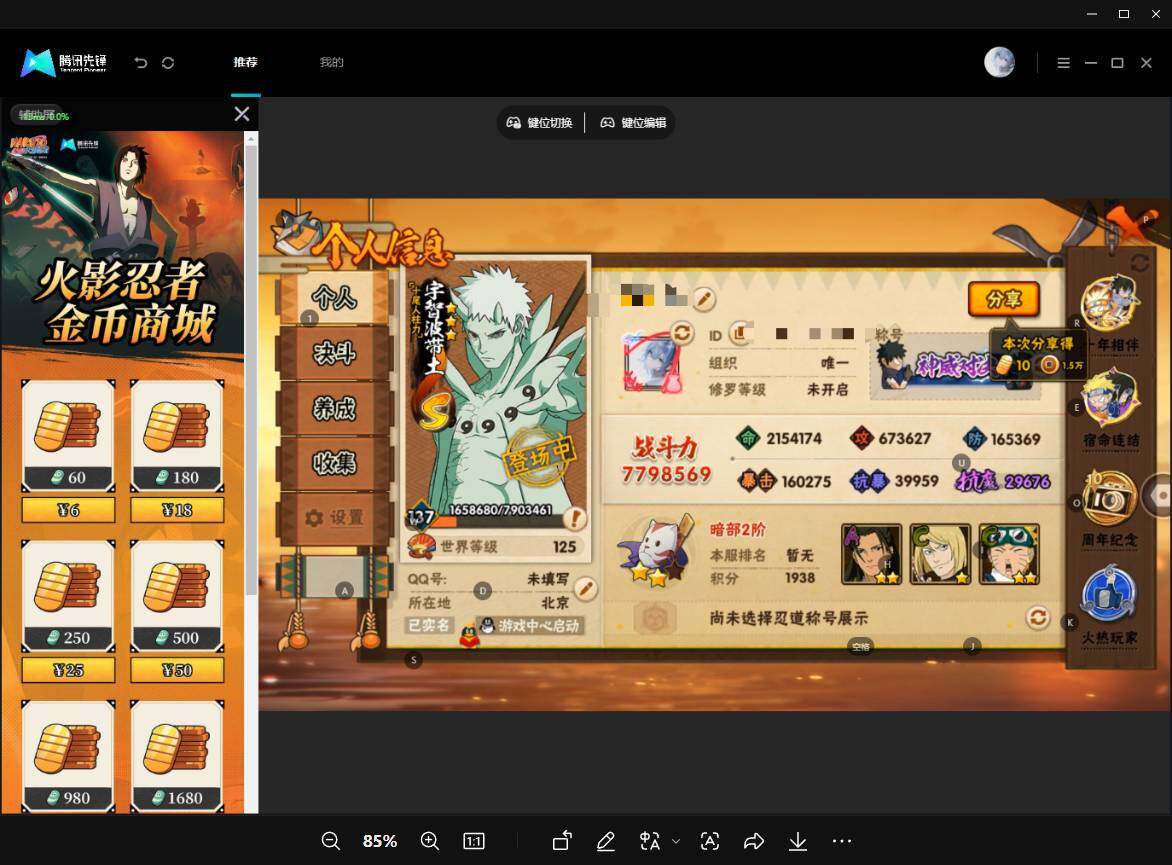The height and width of the screenshot is (865, 1172).
Task: Buy the 500 gold pack for ¥50
Action: pyautogui.click(x=177, y=670)
